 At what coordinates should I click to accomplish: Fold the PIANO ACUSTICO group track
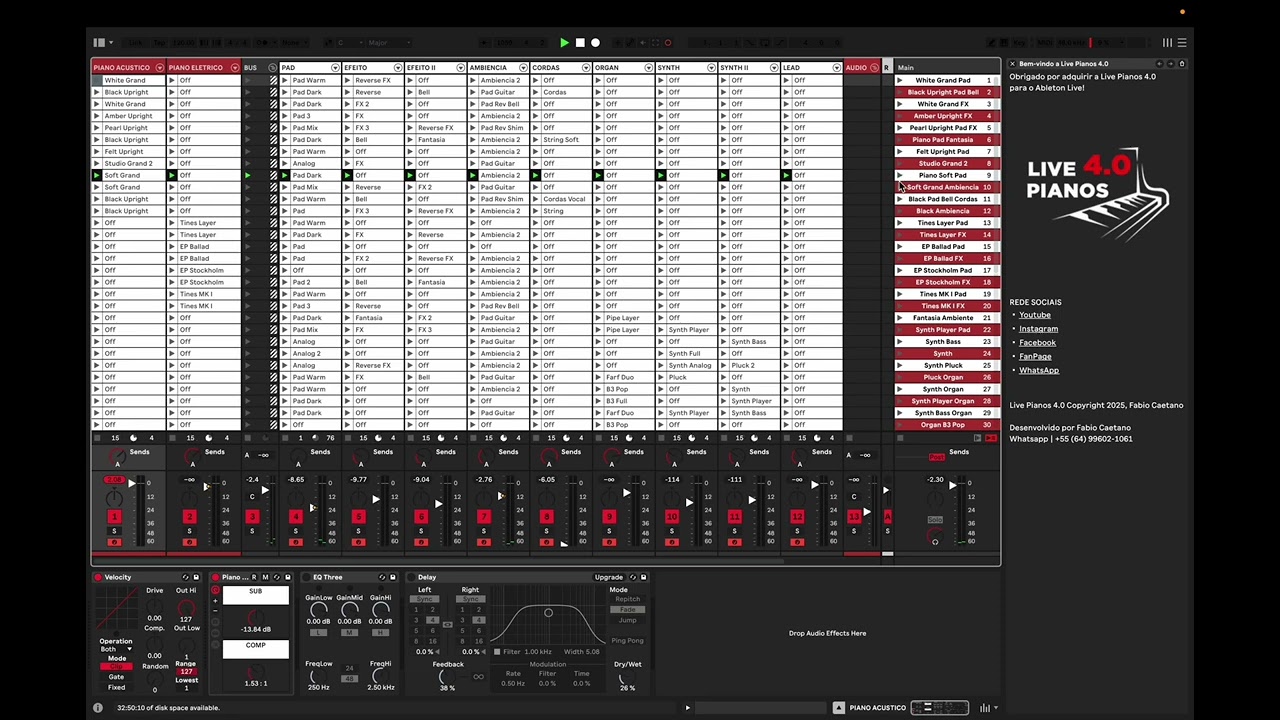tap(159, 68)
